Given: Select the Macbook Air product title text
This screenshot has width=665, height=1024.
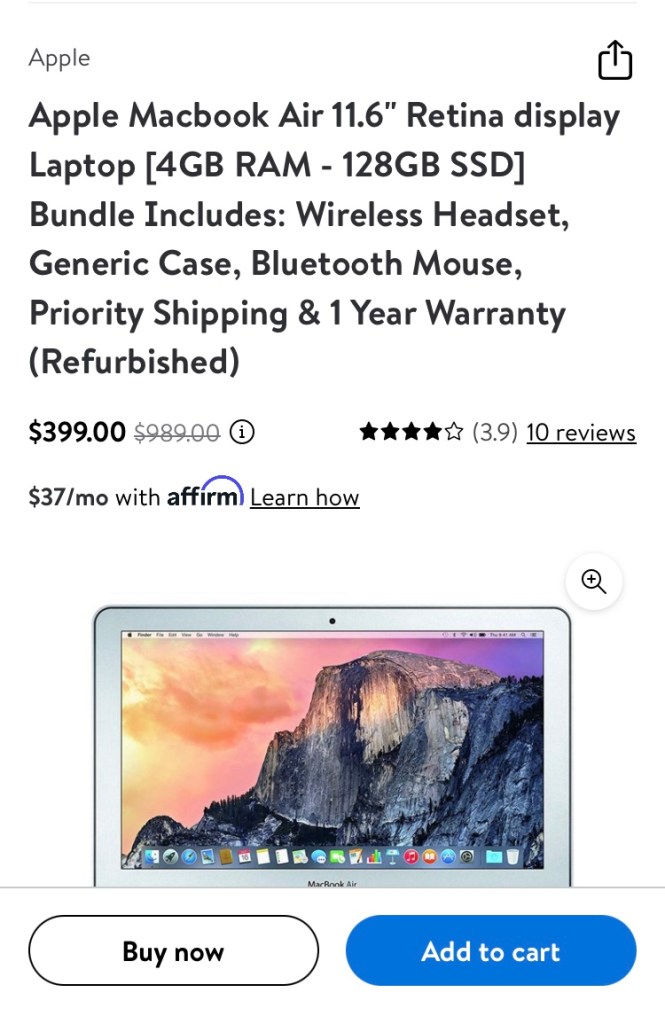Looking at the screenshot, I should tap(325, 238).
